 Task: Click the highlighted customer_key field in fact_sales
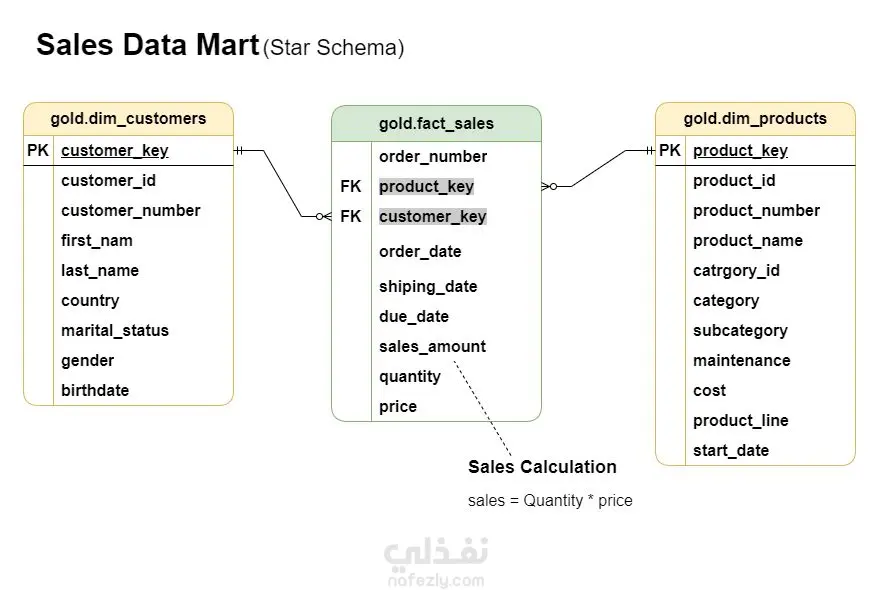432,217
